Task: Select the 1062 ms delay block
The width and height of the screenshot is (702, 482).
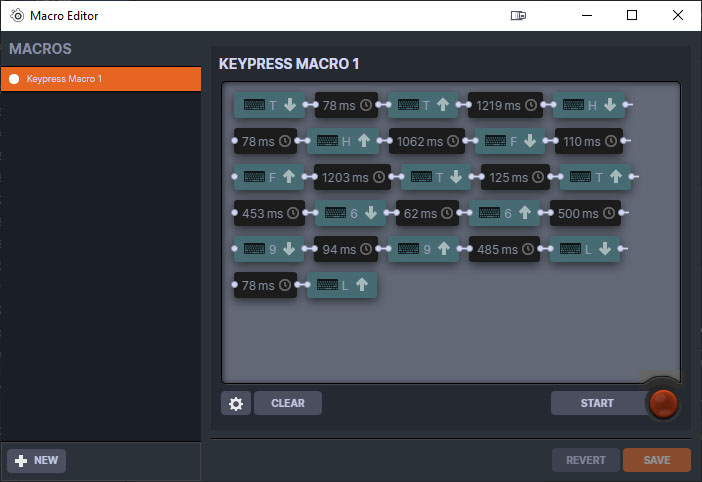Action: (427, 141)
